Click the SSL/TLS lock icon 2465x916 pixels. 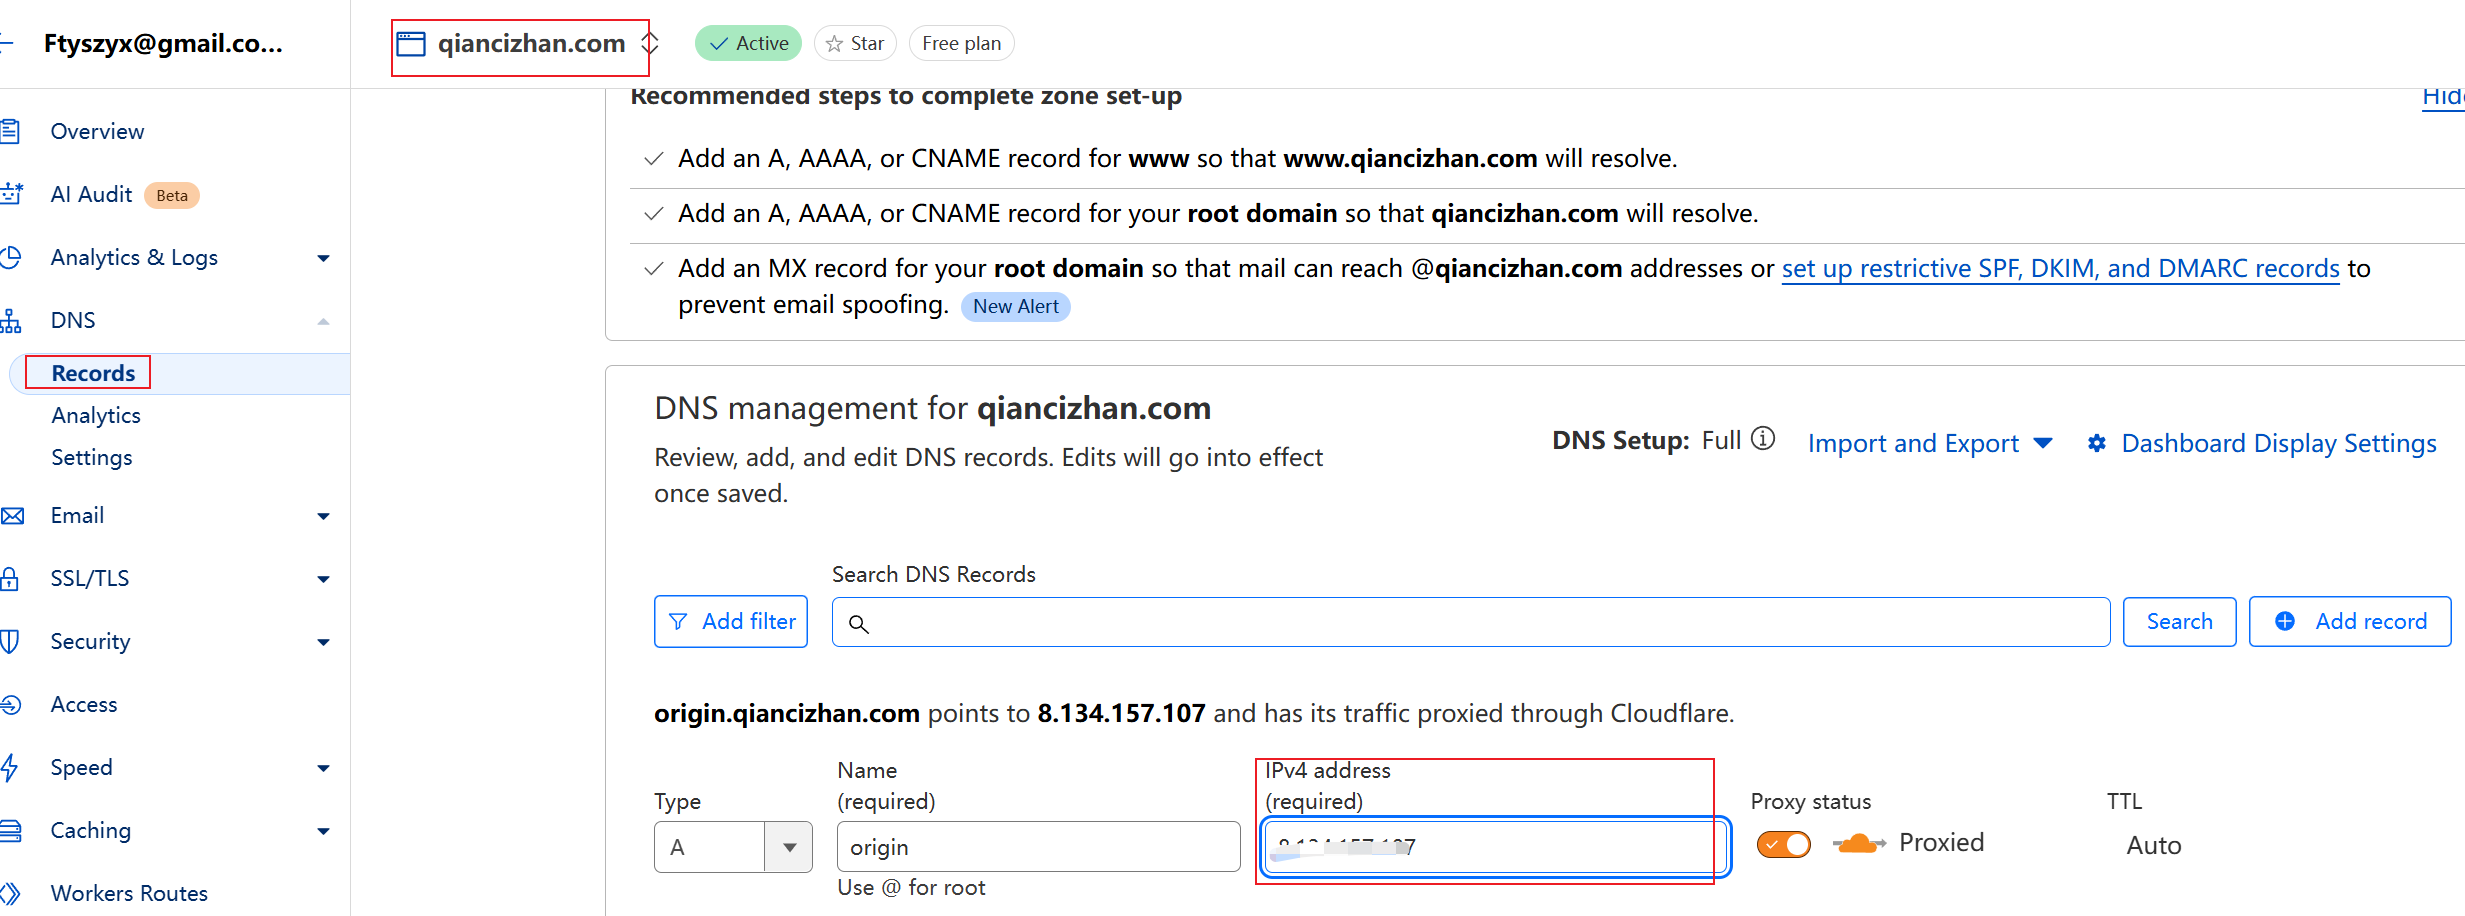click(x=10, y=578)
